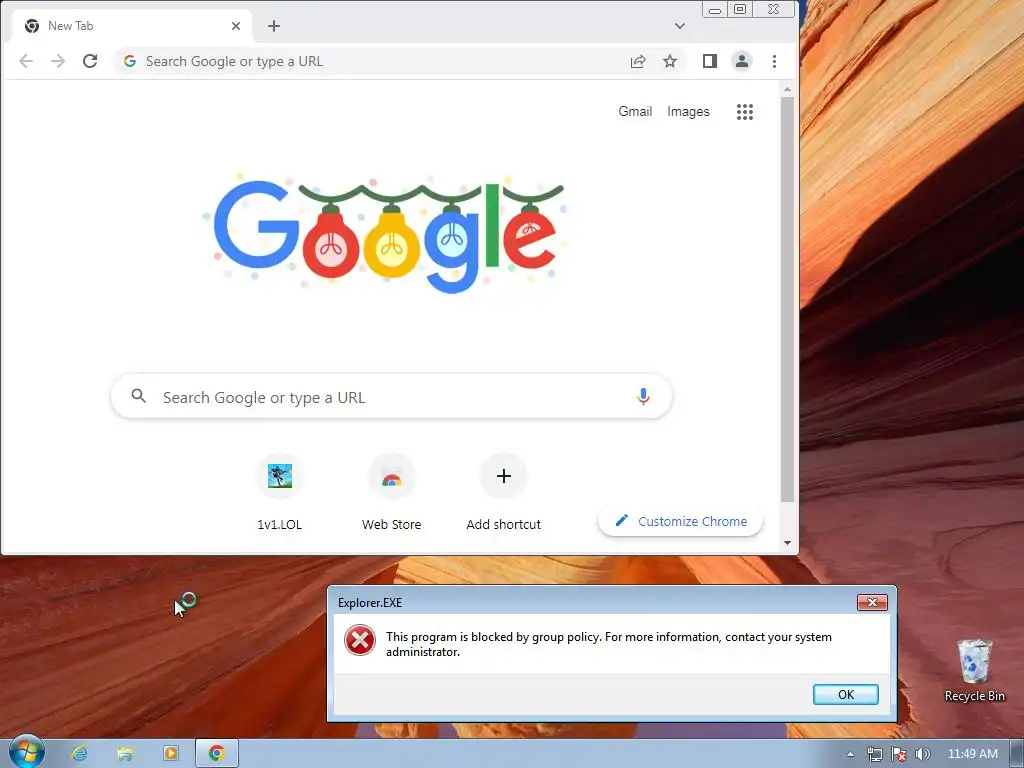This screenshot has height=768, width=1024.
Task: Open Chrome's three-dot menu
Action: (775, 61)
